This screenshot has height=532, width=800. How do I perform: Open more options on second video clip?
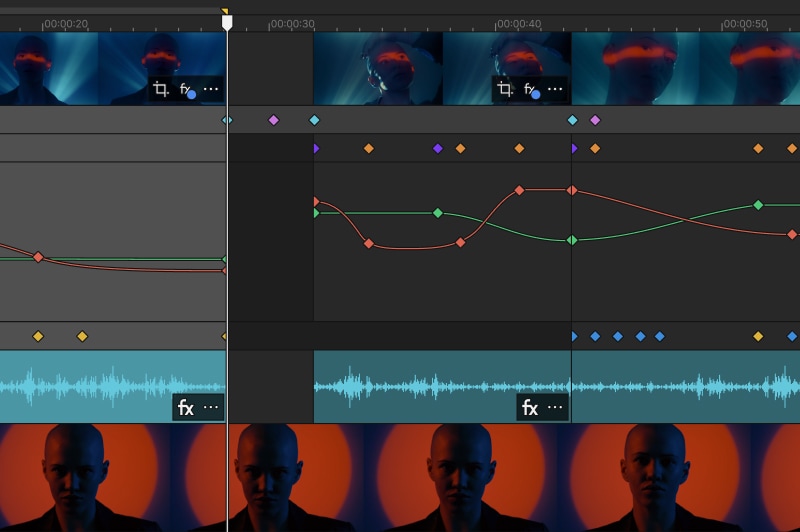point(554,90)
